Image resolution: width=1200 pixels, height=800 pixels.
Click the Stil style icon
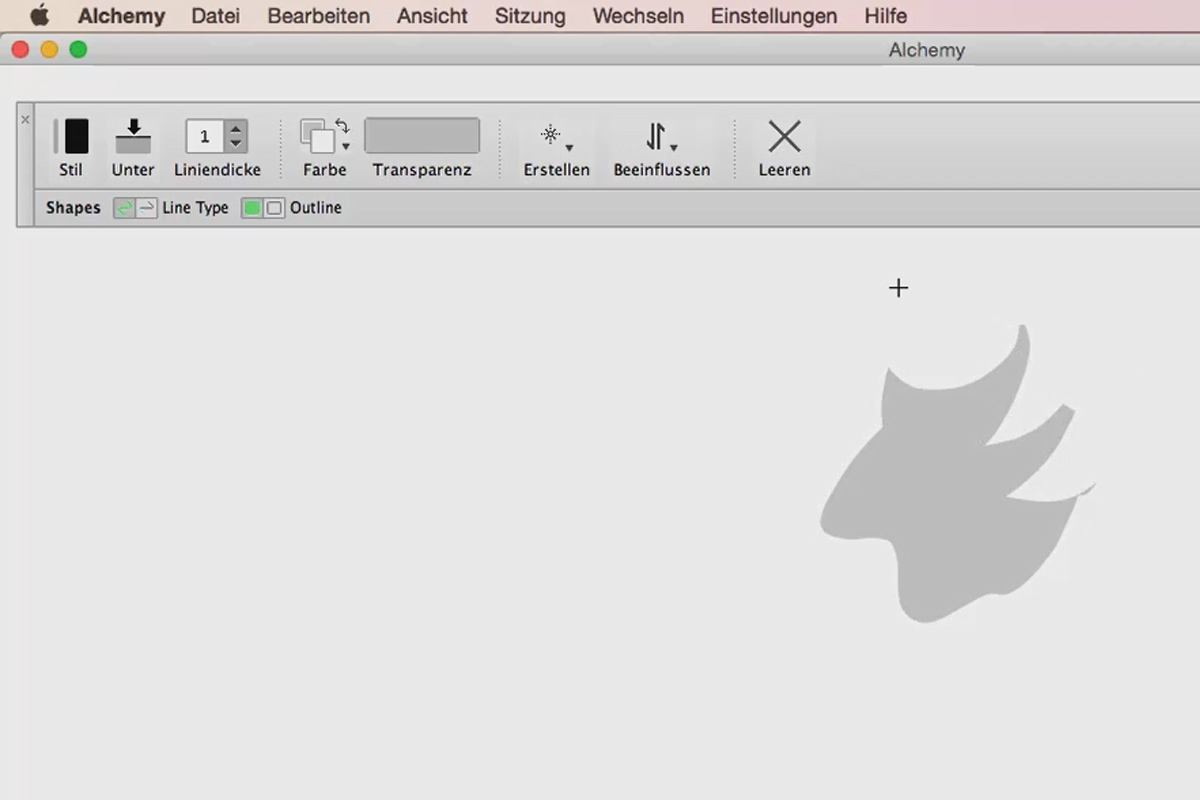[x=76, y=137]
